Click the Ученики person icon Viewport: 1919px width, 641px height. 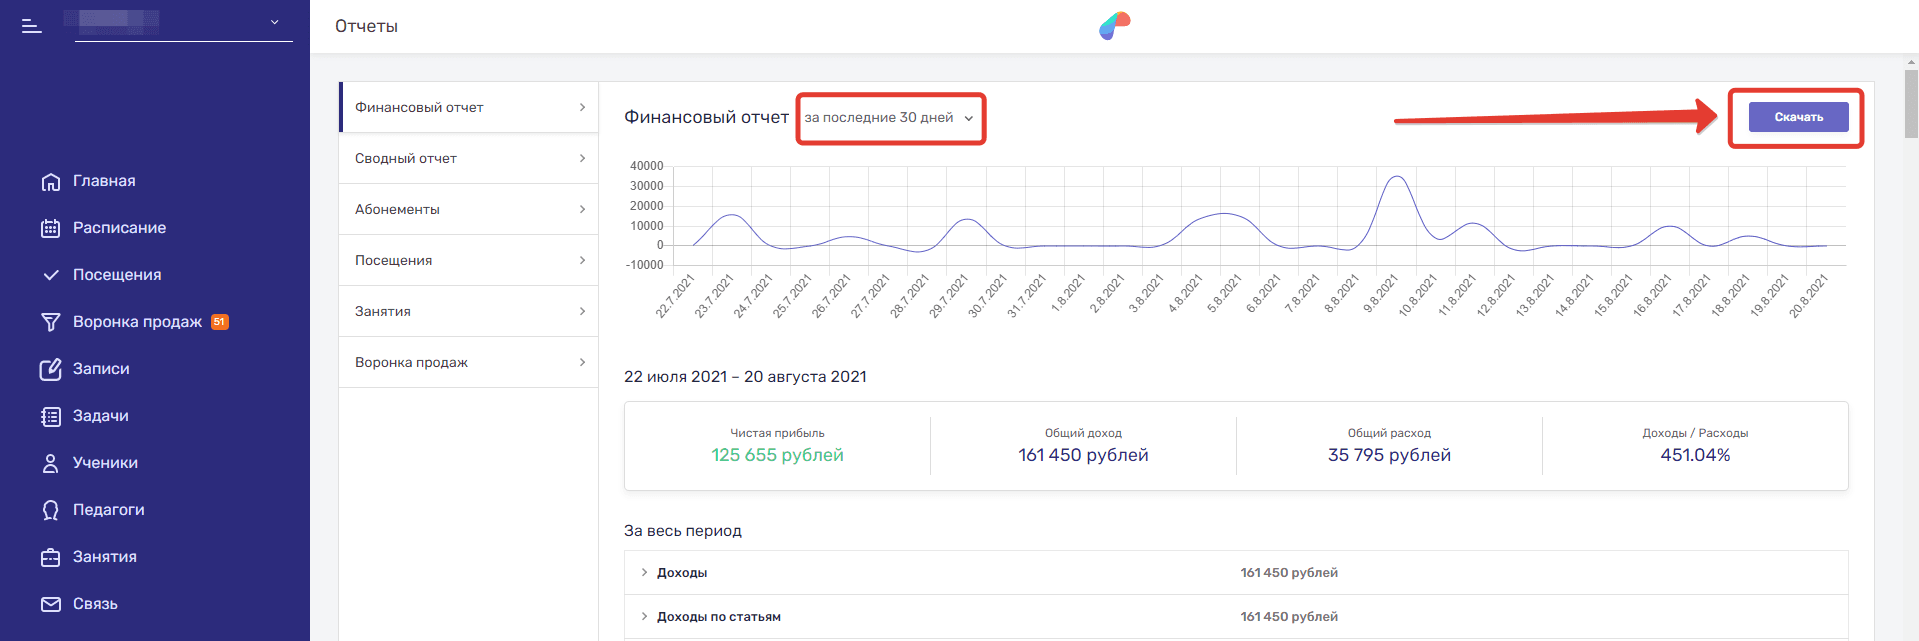(x=51, y=463)
